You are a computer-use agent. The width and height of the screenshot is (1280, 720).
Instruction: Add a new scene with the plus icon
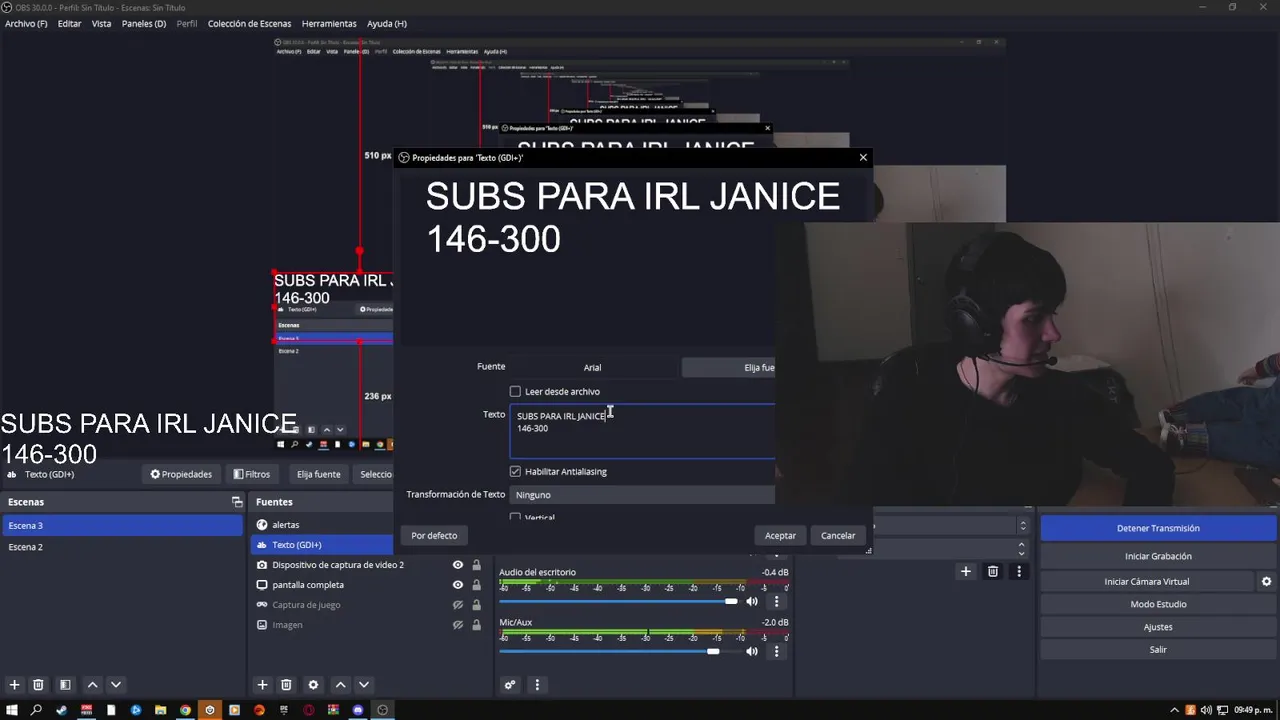[x=14, y=685]
